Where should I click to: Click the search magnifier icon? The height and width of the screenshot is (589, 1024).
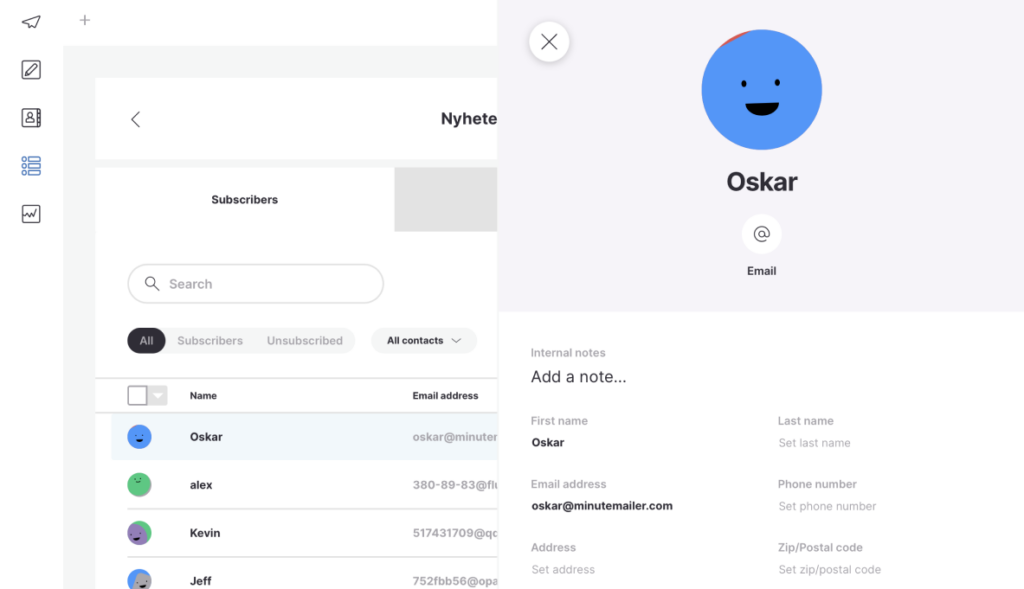pos(152,283)
